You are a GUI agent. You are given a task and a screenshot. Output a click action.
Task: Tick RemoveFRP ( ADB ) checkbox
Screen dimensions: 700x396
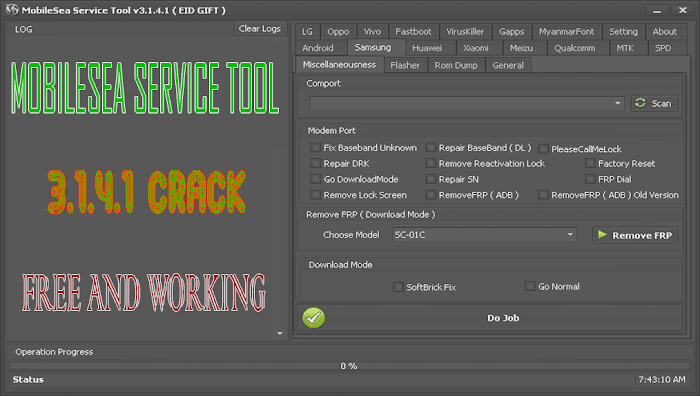pyautogui.click(x=430, y=195)
